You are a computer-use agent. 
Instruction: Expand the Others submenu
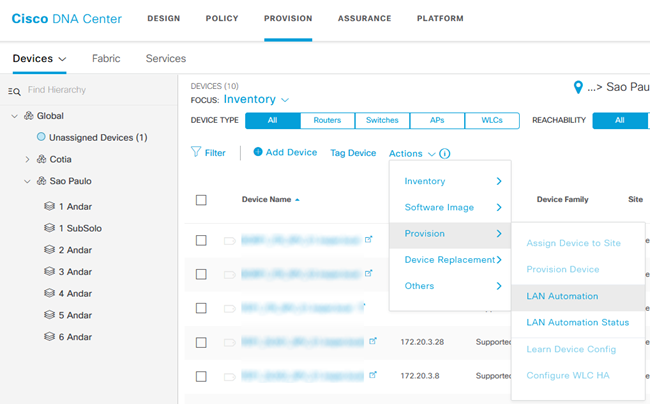[x=450, y=286]
